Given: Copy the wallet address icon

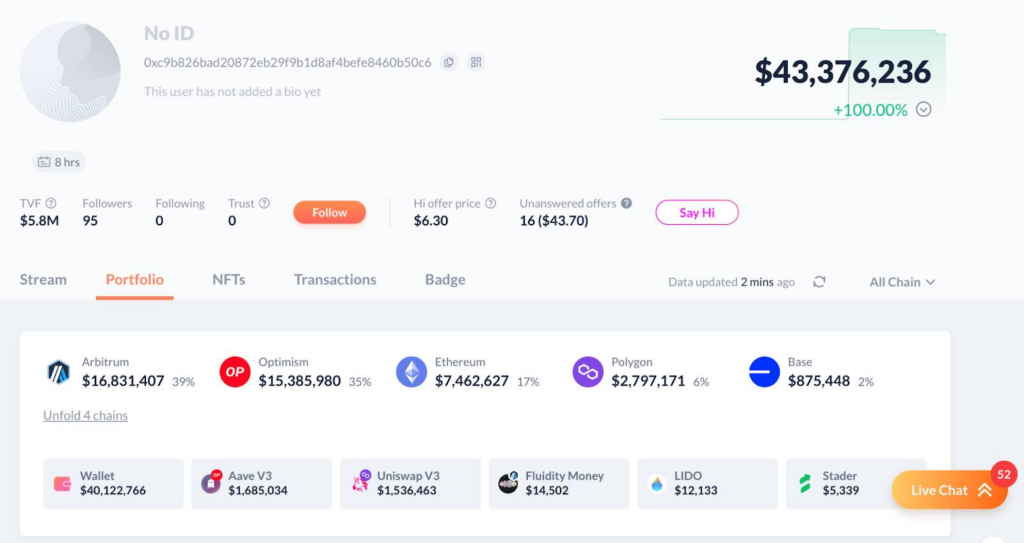Looking at the screenshot, I should click(449, 62).
